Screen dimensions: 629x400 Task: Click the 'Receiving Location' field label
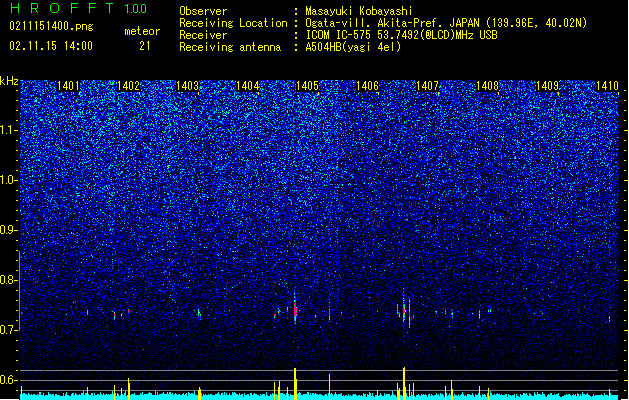click(x=233, y=23)
